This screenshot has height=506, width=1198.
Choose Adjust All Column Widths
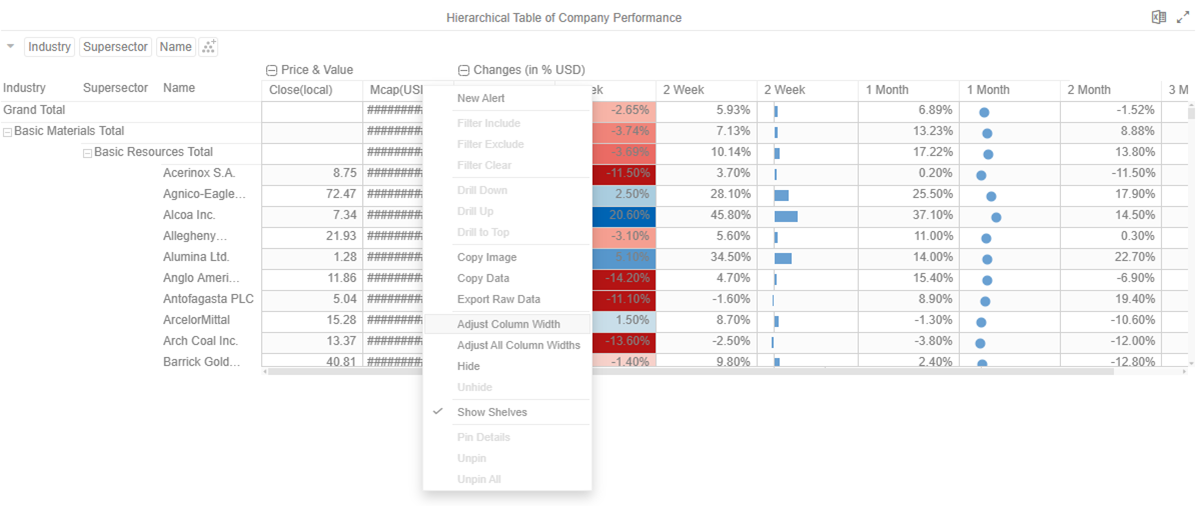(518, 345)
